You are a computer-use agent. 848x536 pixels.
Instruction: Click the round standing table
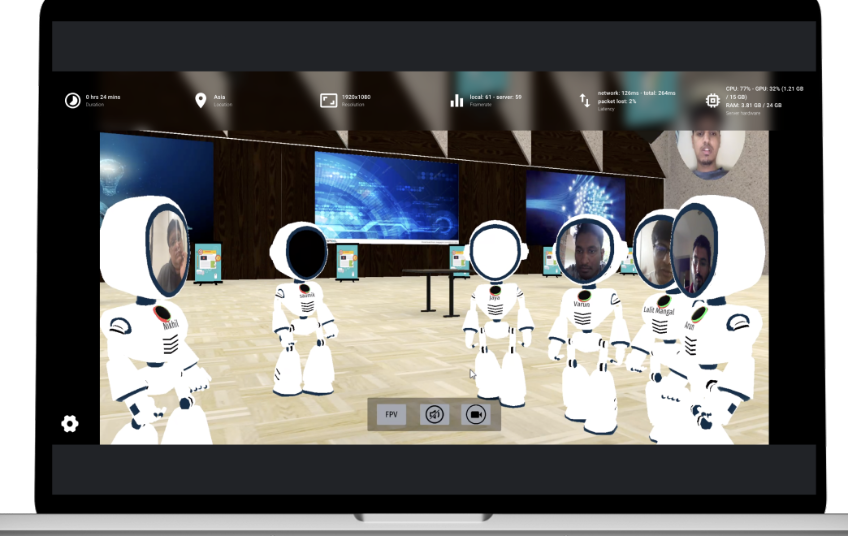tap(429, 285)
